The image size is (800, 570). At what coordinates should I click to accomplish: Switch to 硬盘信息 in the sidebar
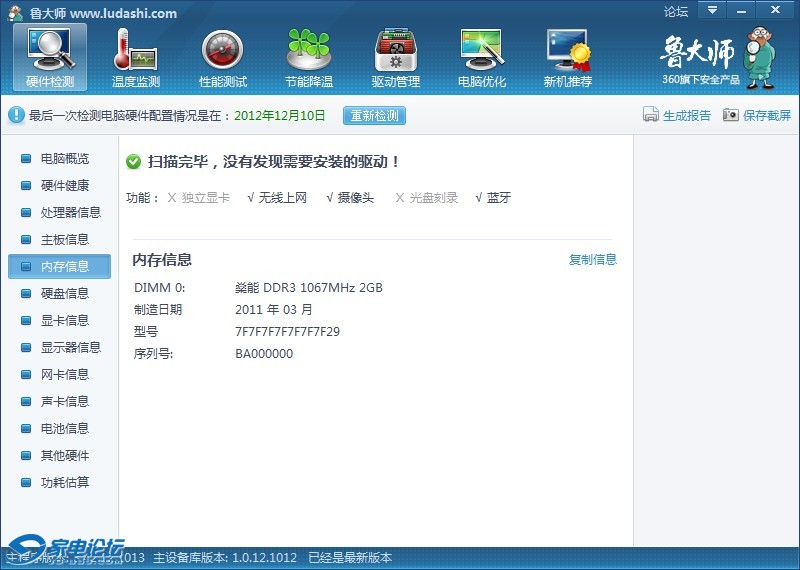[x=64, y=294]
